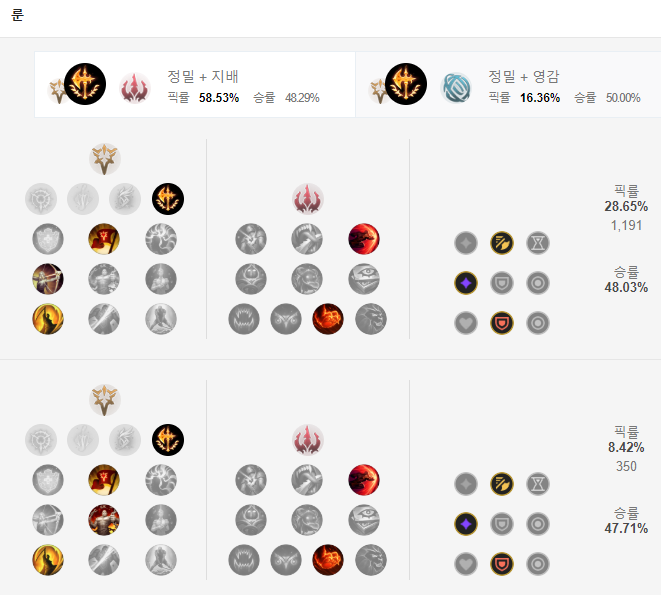Click Triumph rune in the 28.65% build

pos(104,239)
